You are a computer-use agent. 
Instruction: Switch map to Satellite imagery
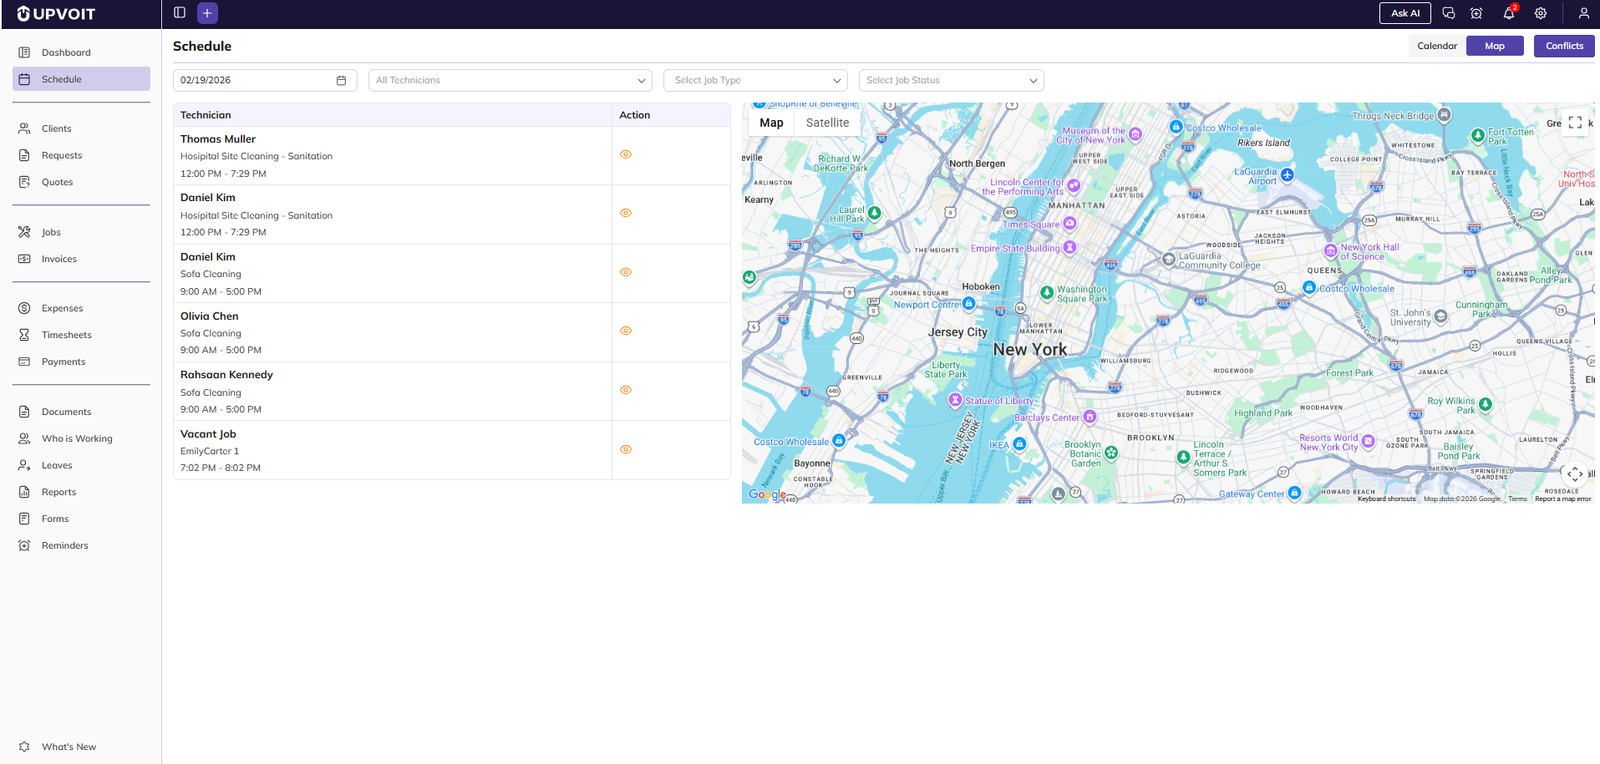828,123
